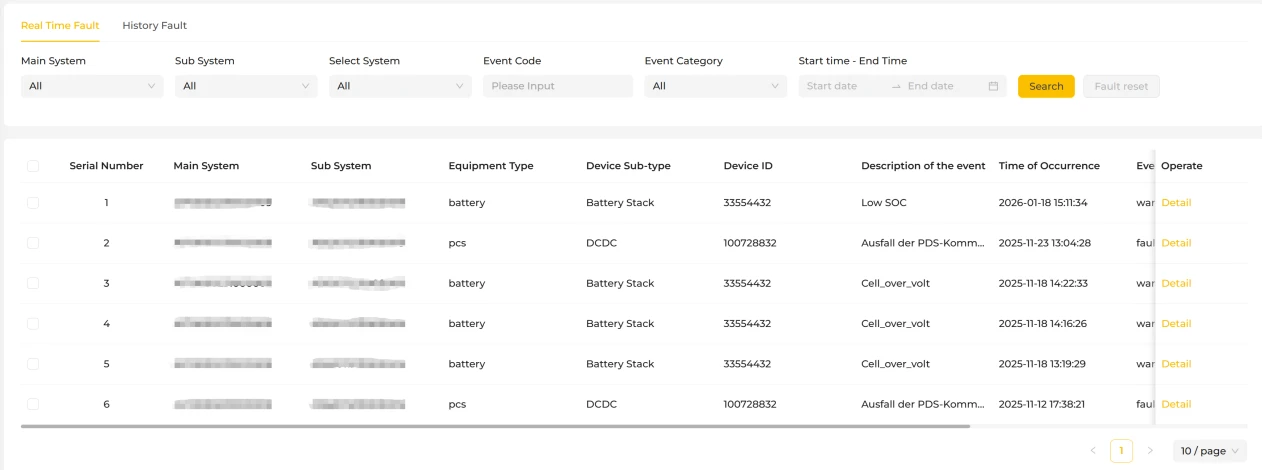This screenshot has height=470, width=1262.
Task: Click pcs equipment type in row 2
Action: pos(457,243)
